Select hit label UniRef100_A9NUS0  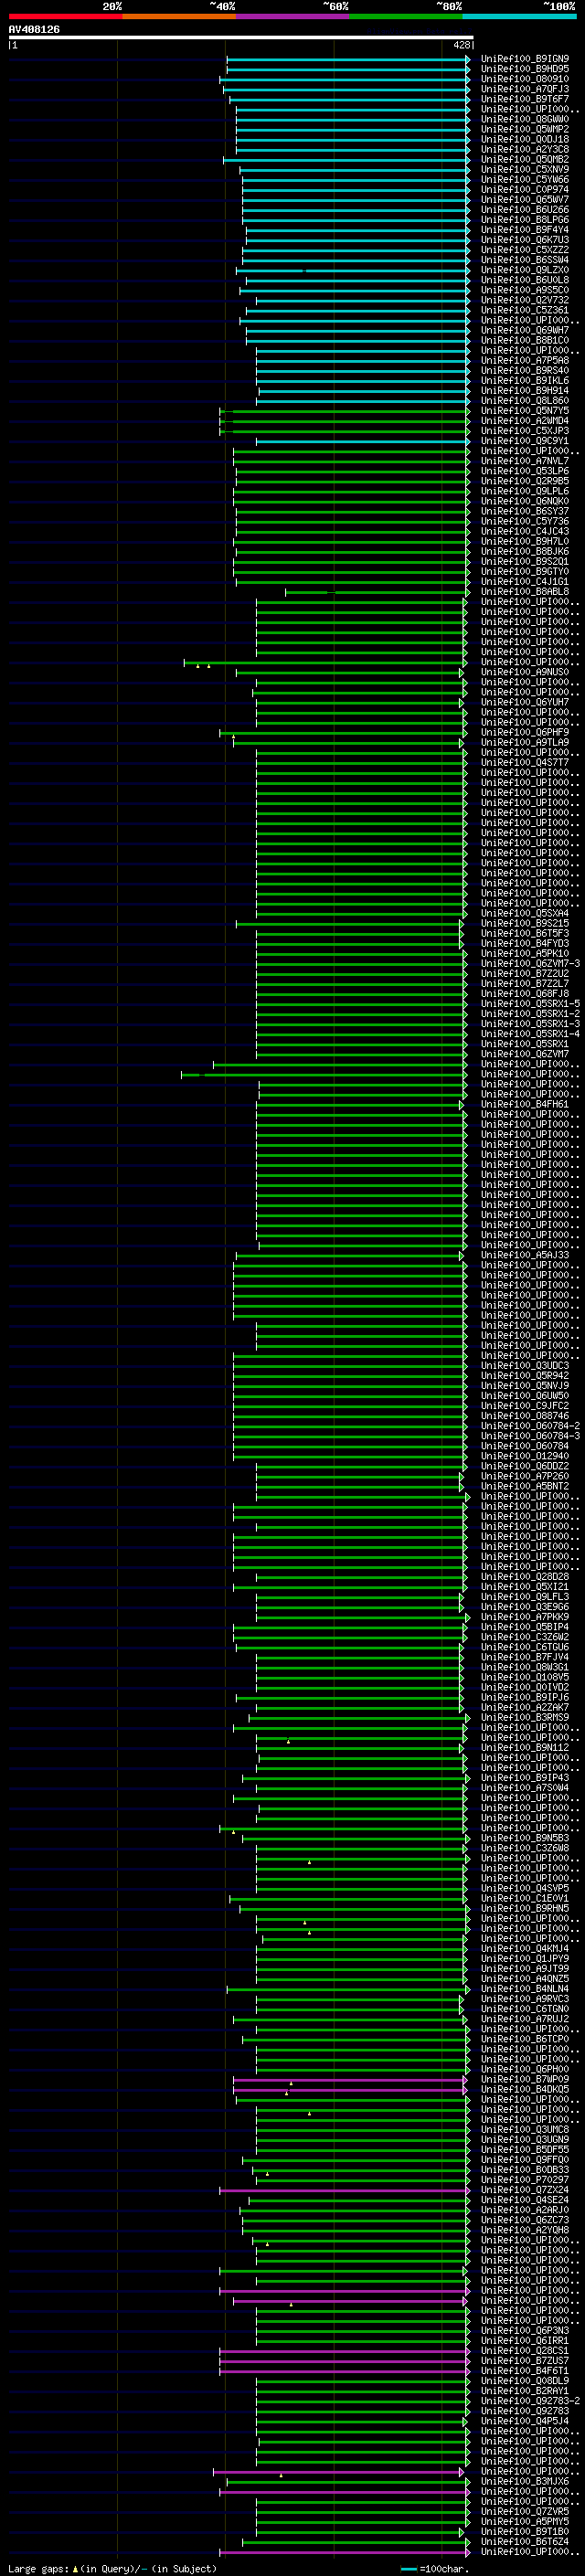(525, 672)
